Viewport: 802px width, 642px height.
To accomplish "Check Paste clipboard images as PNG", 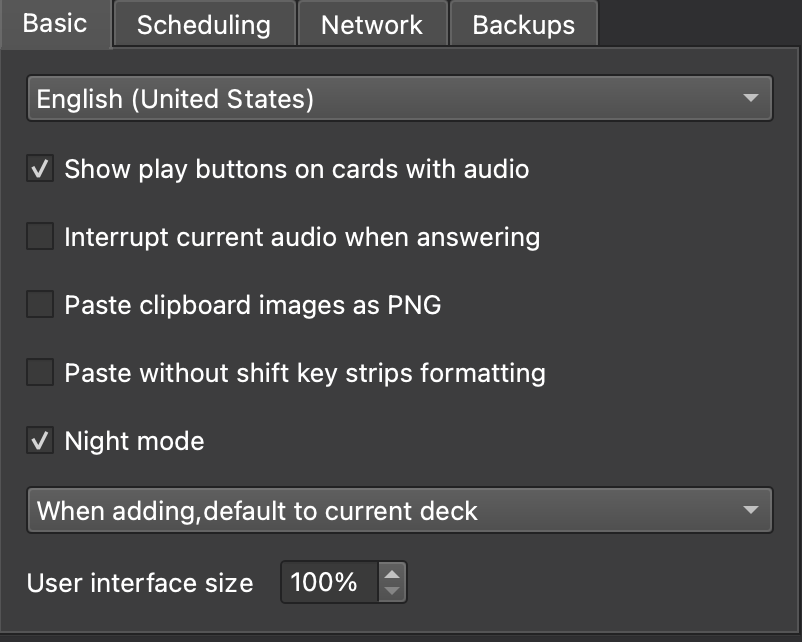I will 40,304.
